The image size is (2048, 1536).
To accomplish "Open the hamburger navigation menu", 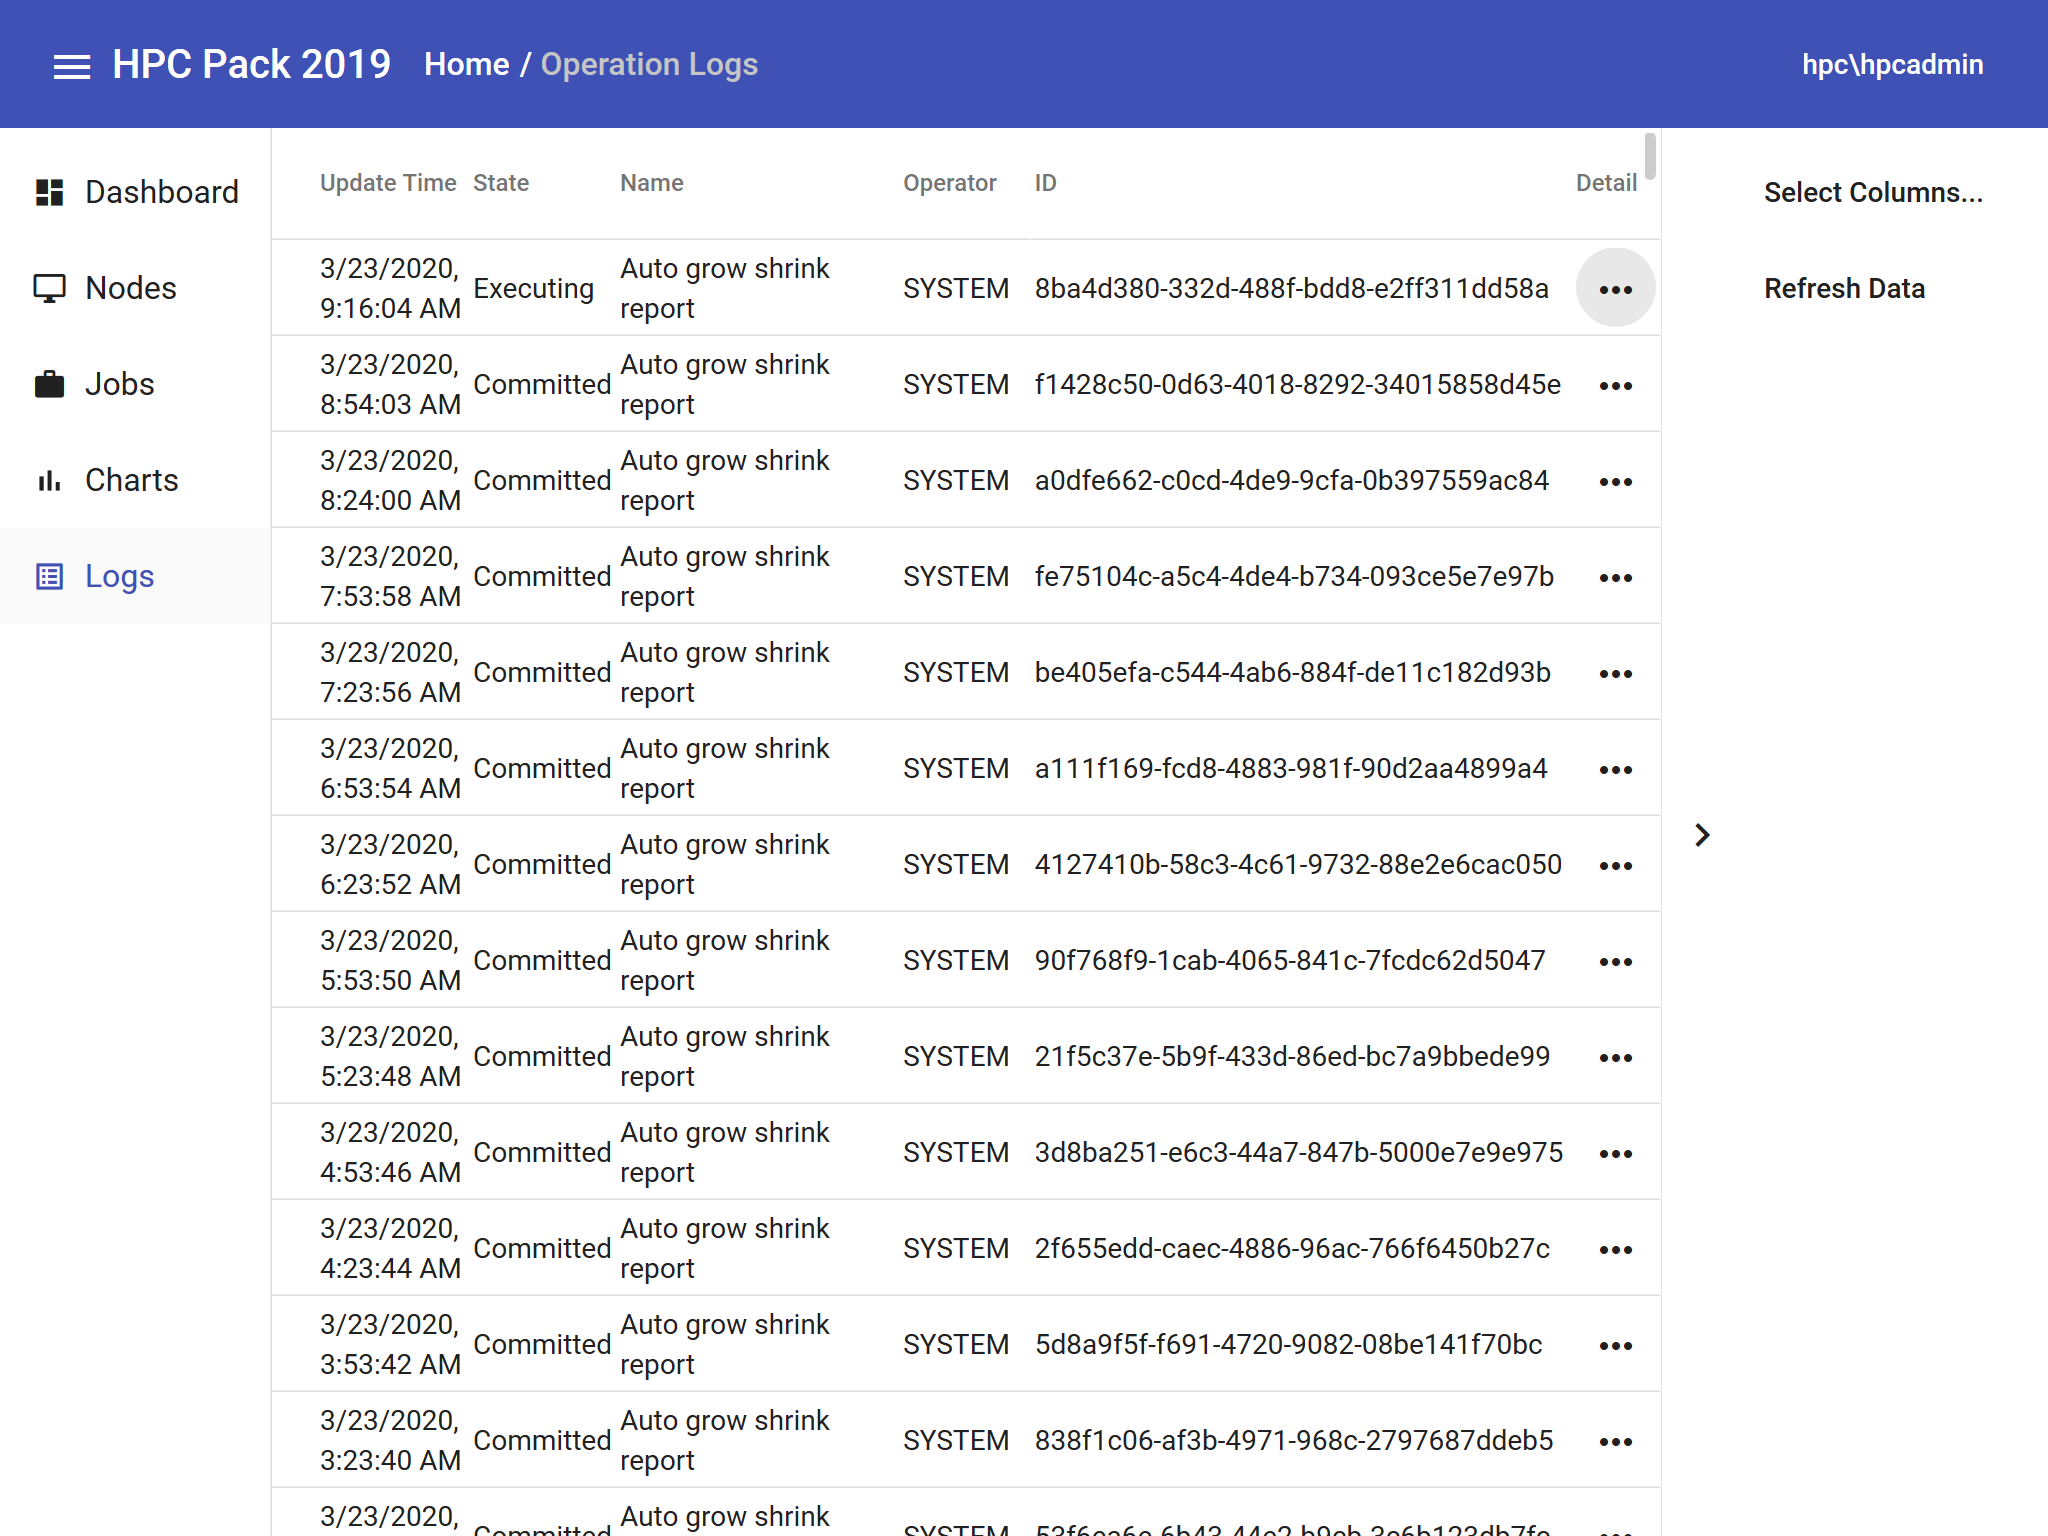I will (x=71, y=66).
